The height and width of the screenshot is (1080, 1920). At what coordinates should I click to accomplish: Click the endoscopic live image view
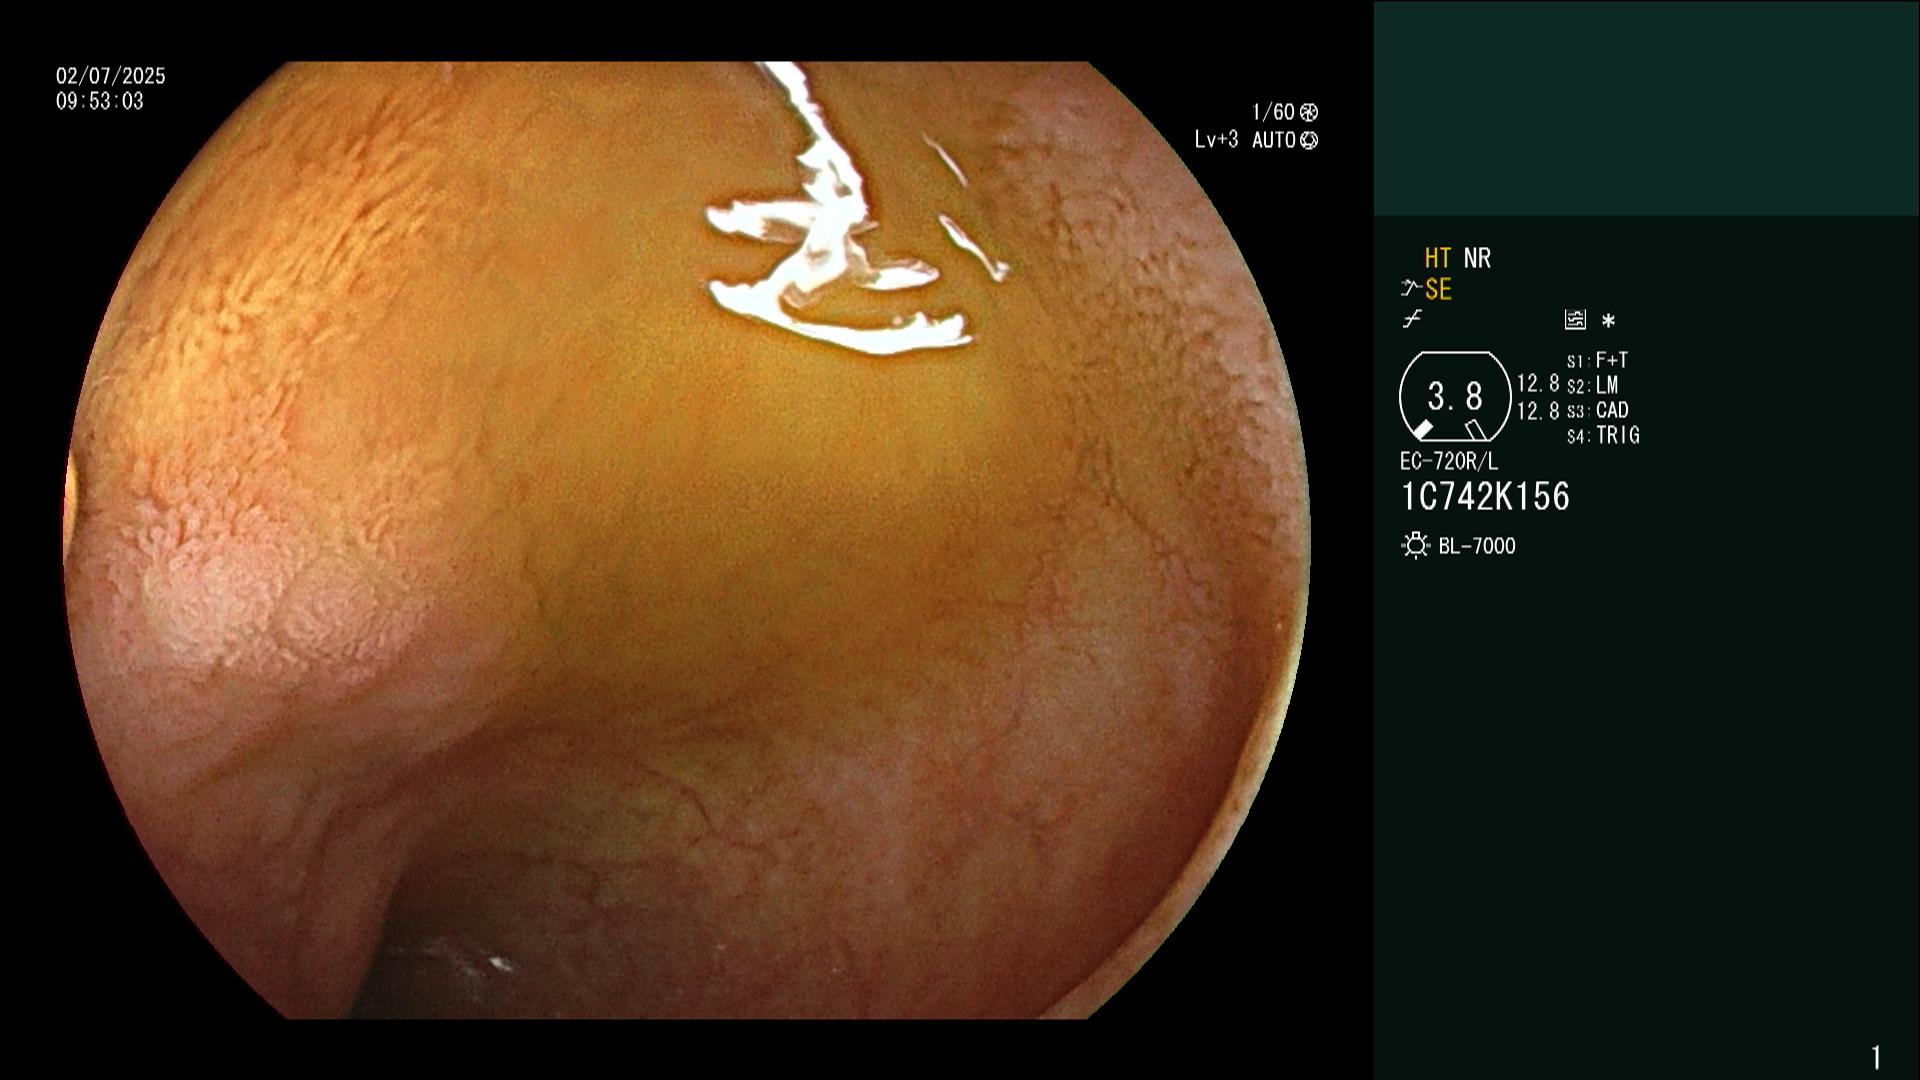pyautogui.click(x=687, y=540)
